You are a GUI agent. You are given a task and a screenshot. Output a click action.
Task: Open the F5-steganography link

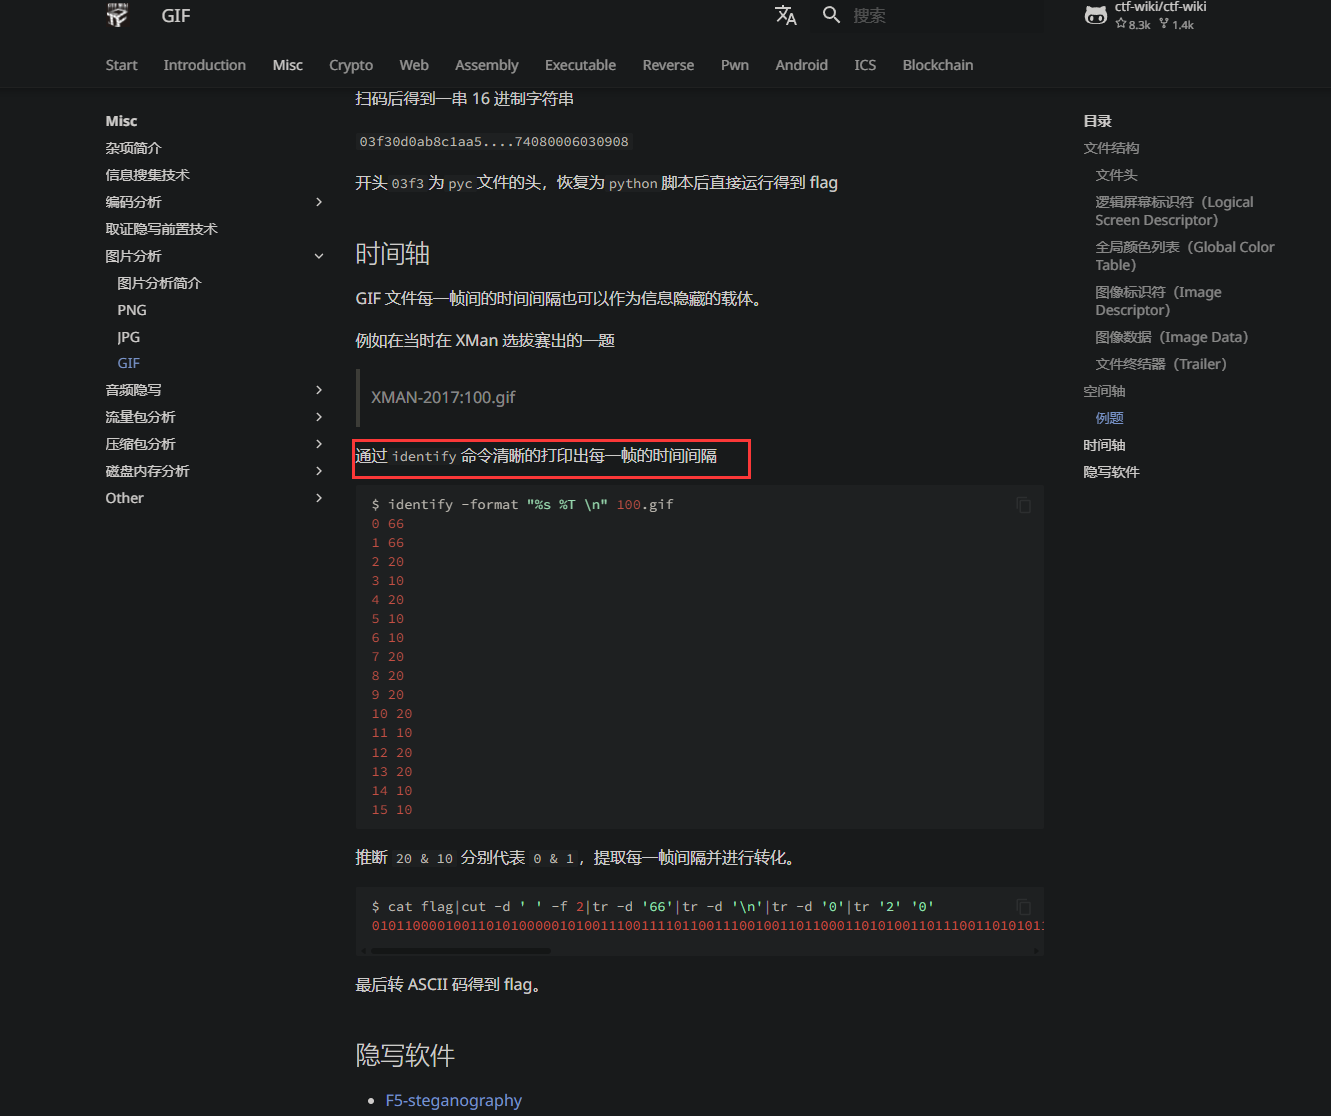coord(454,1100)
